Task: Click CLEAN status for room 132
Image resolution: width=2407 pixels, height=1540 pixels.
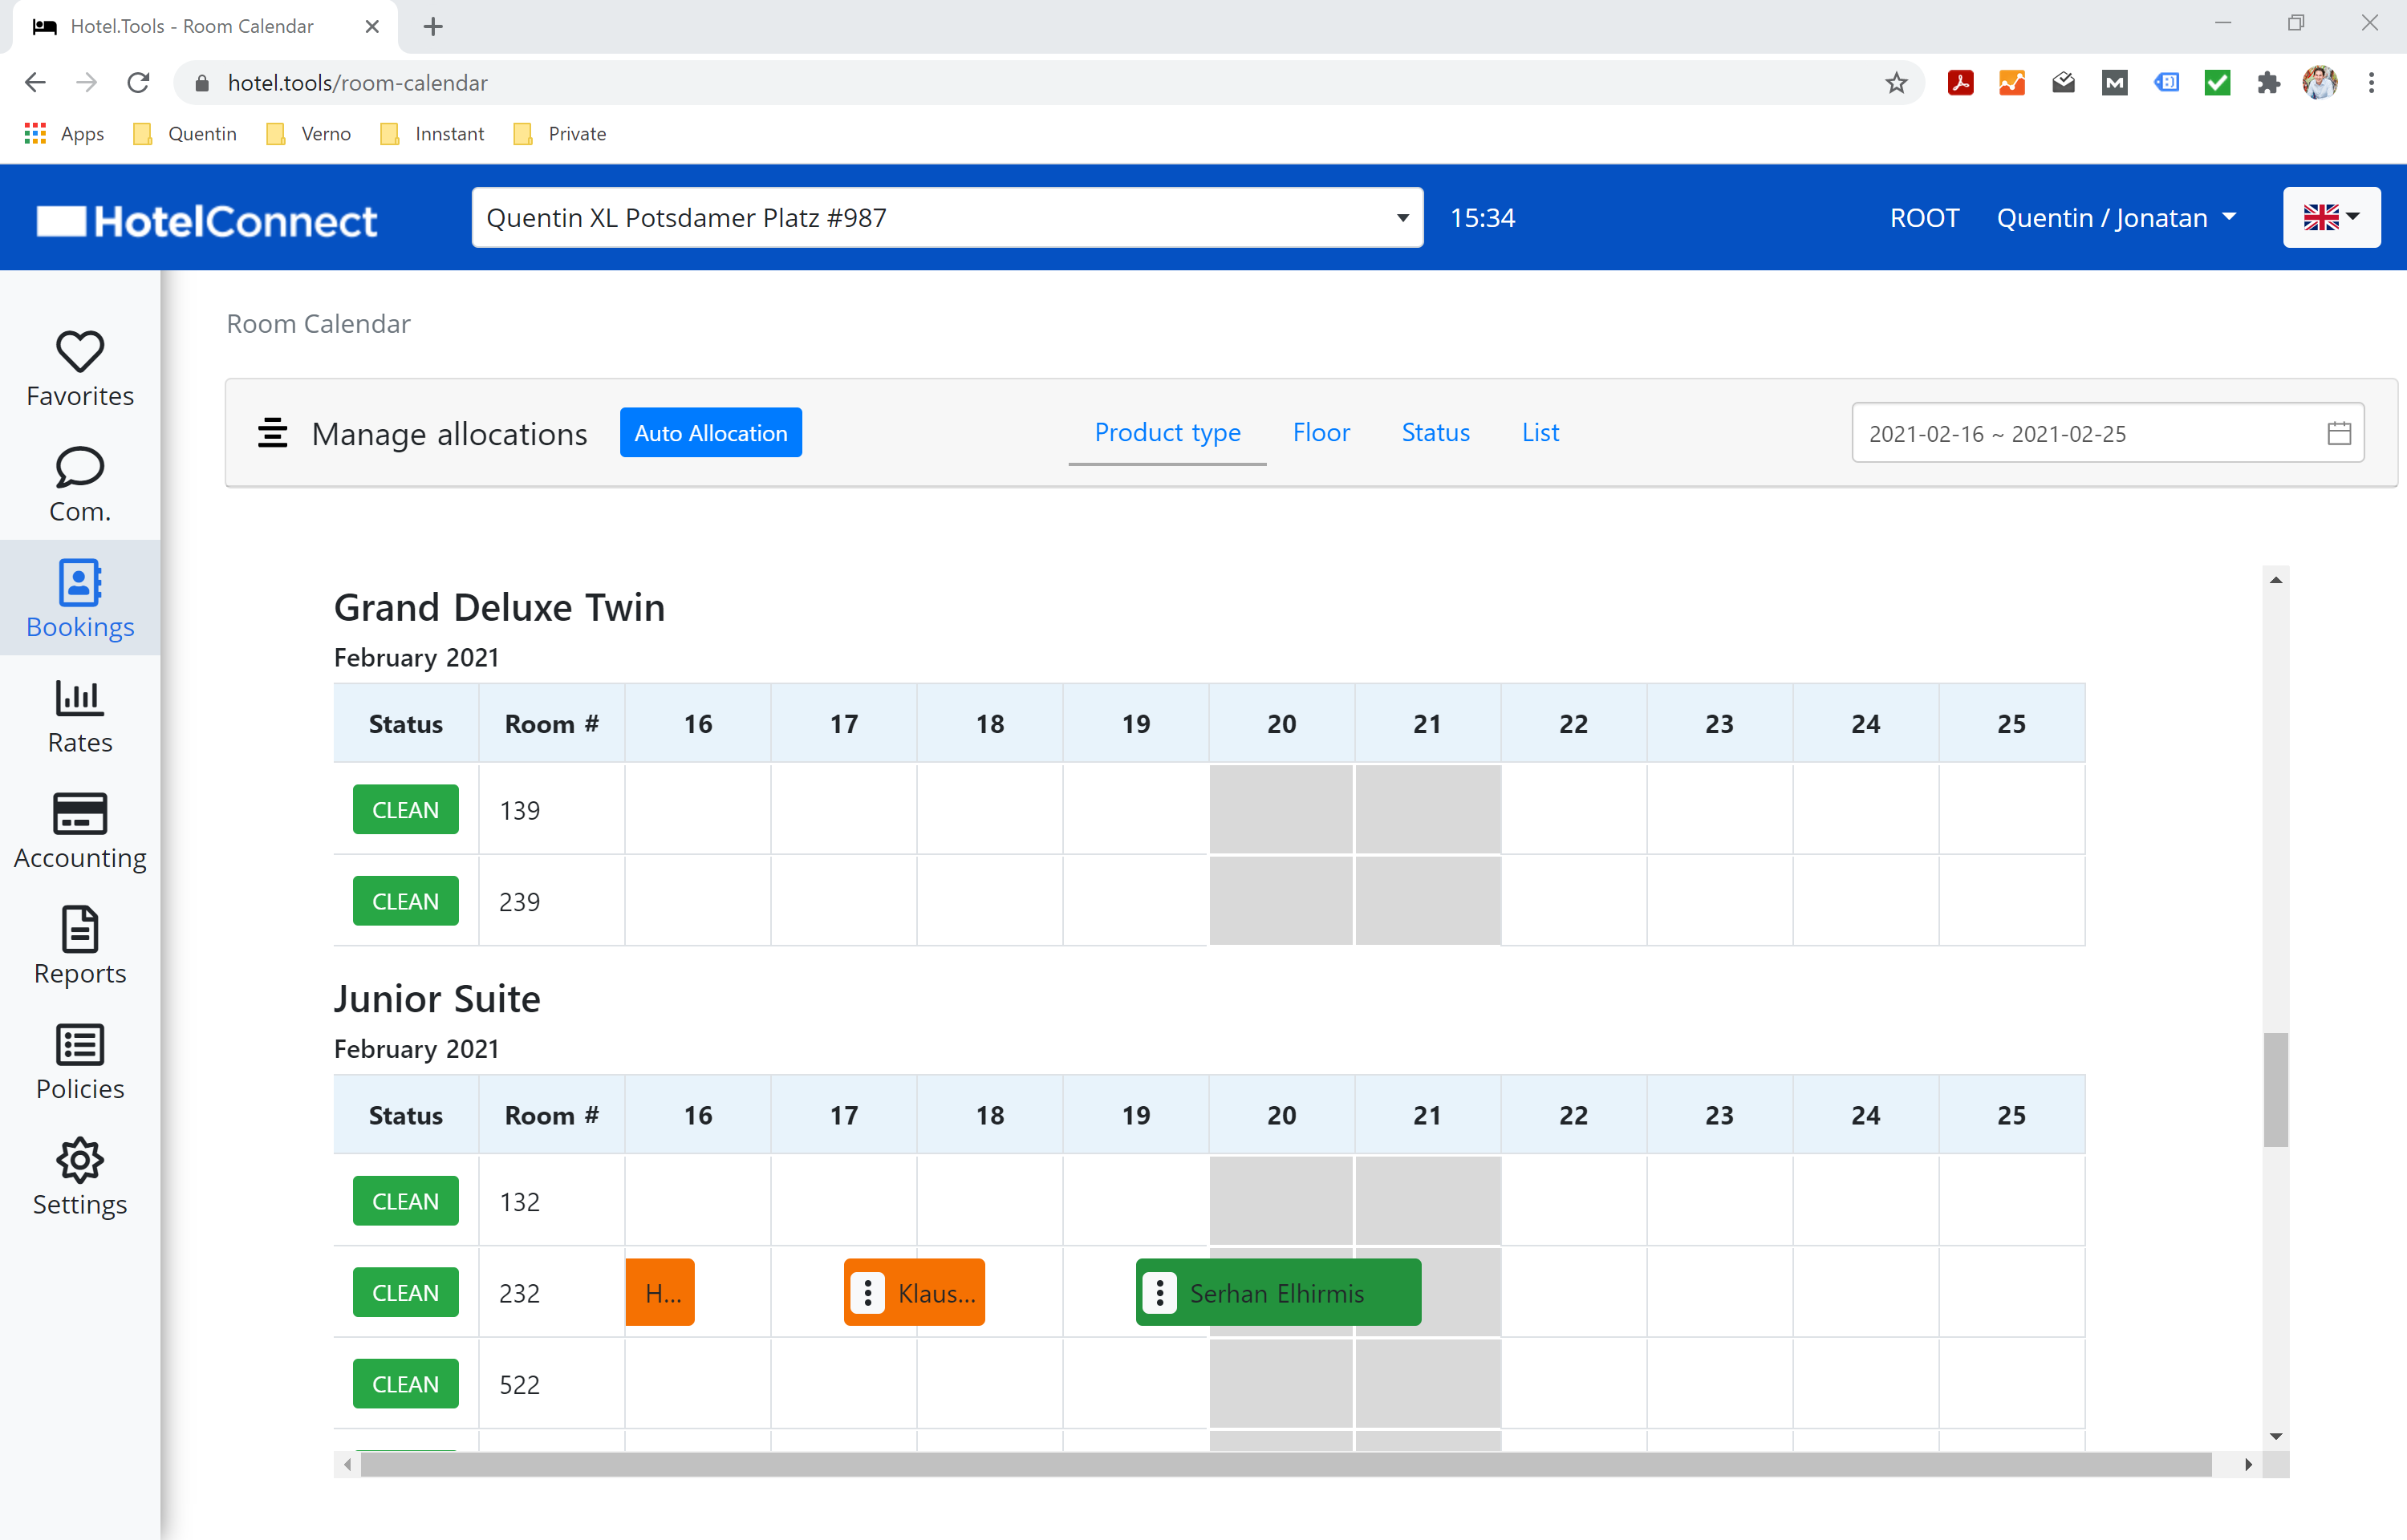Action: 405,1201
